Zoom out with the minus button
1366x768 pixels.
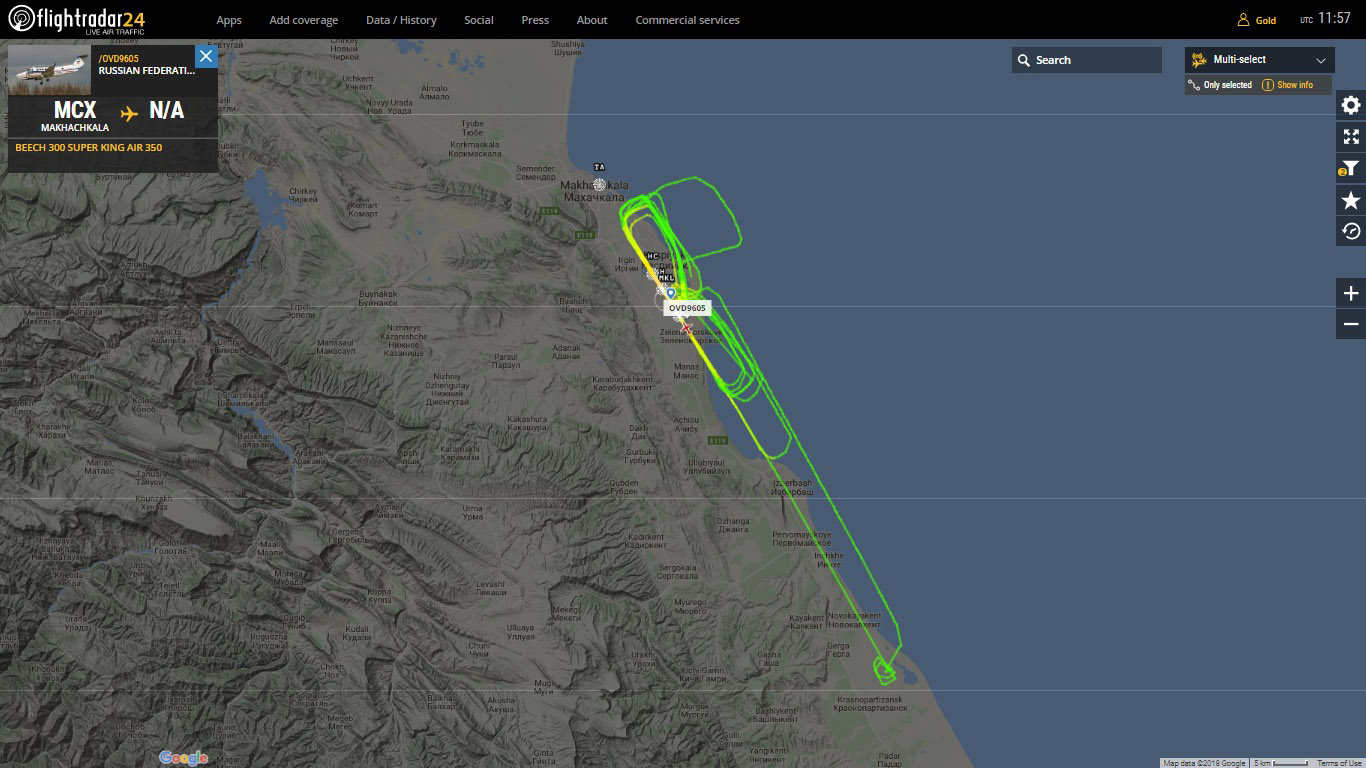(x=1351, y=324)
